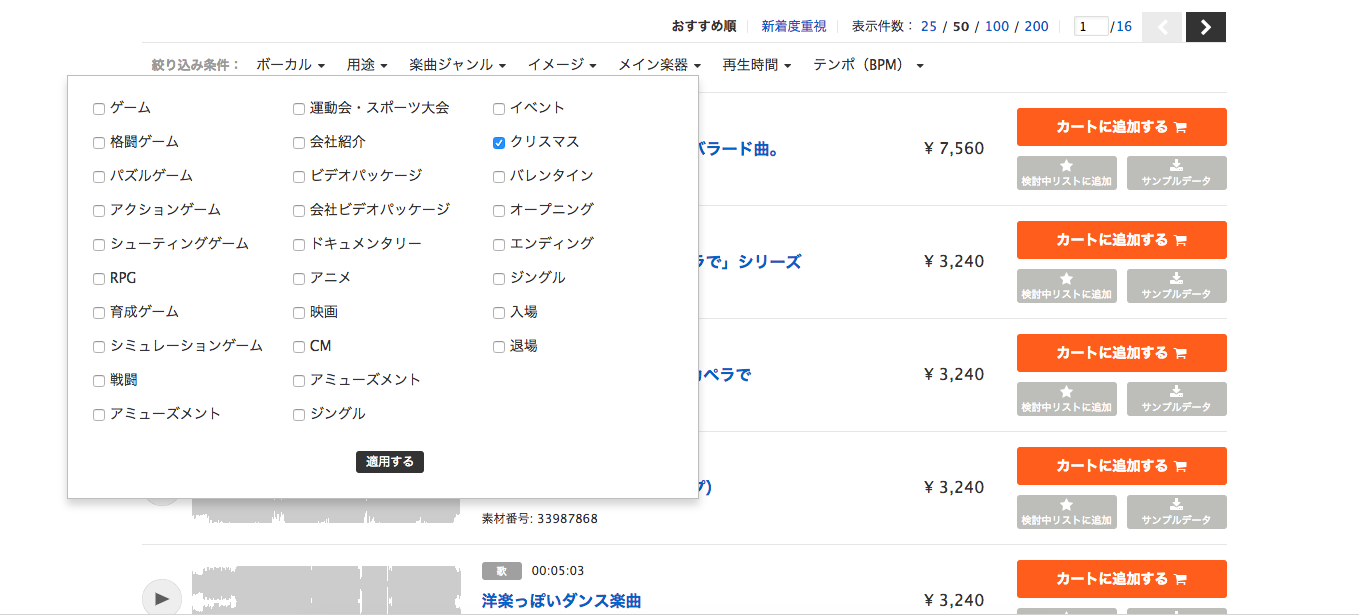The image size is (1359, 615).
Task: Check the エンディング checkbox
Action: tap(499, 245)
